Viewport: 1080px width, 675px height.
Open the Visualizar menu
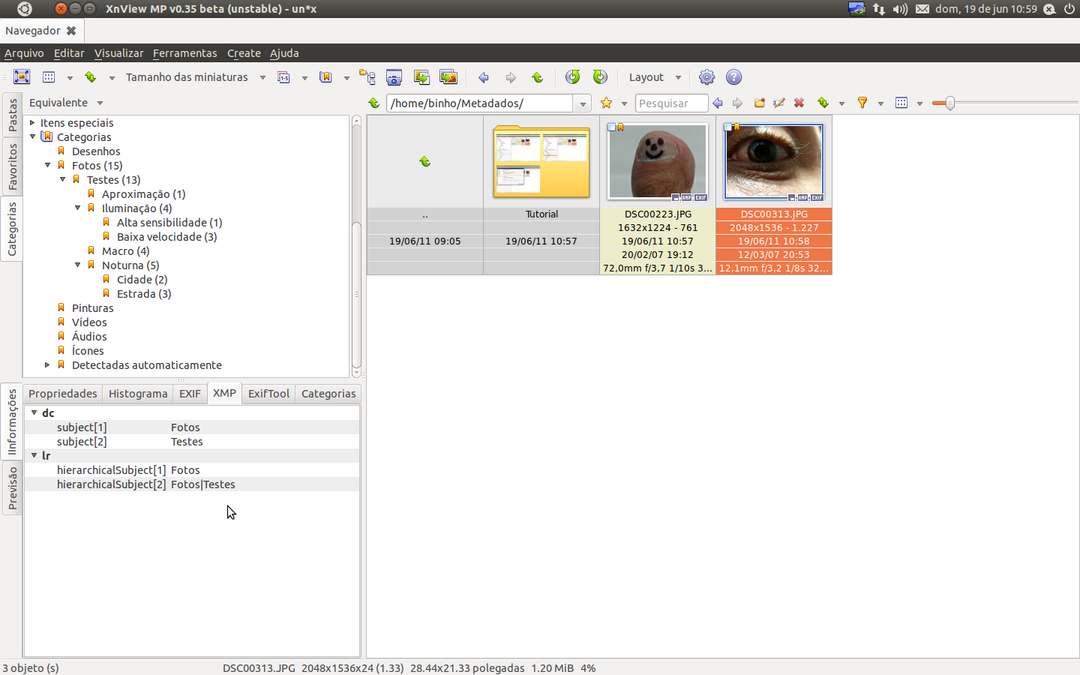pos(118,53)
